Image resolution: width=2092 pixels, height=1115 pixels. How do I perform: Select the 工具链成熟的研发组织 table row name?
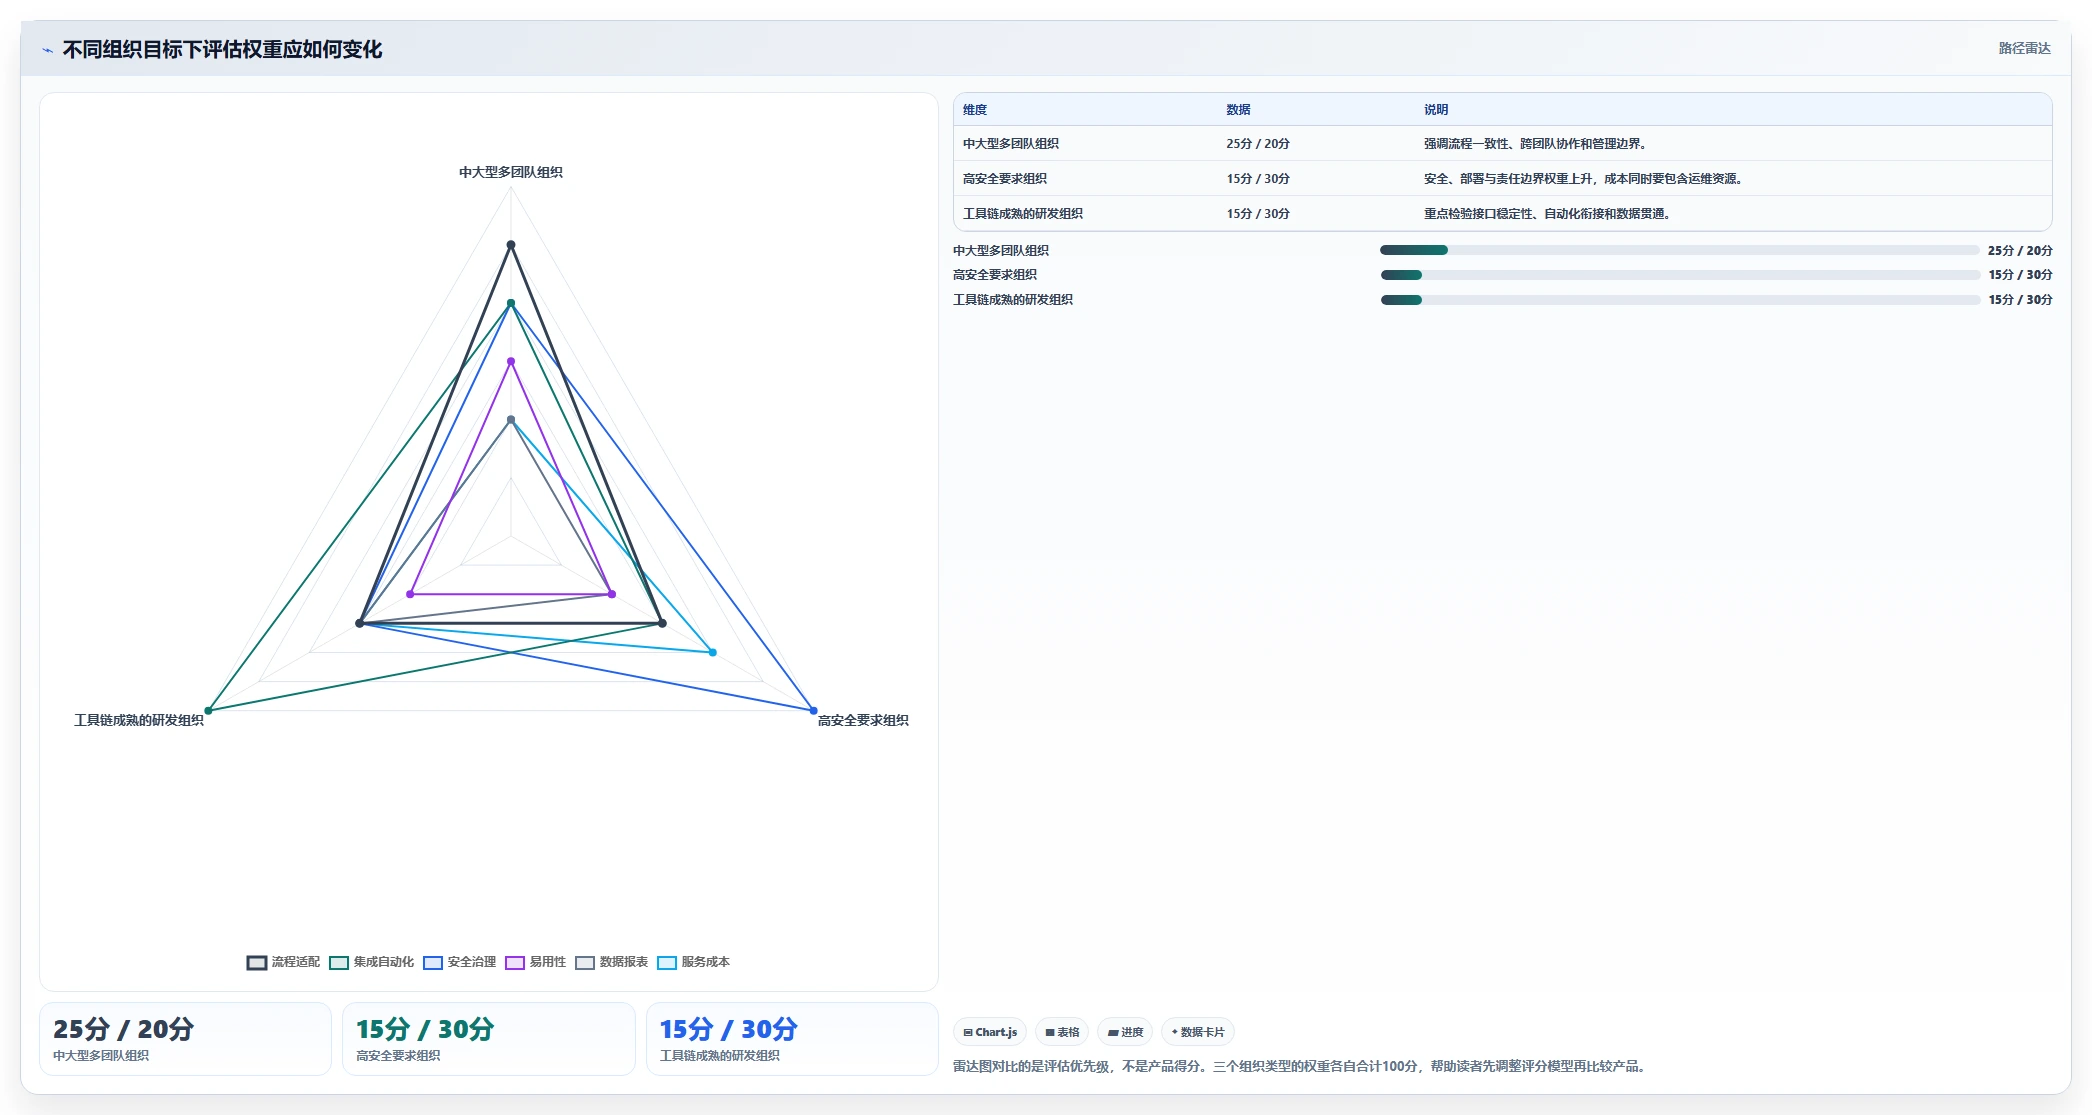[1022, 214]
